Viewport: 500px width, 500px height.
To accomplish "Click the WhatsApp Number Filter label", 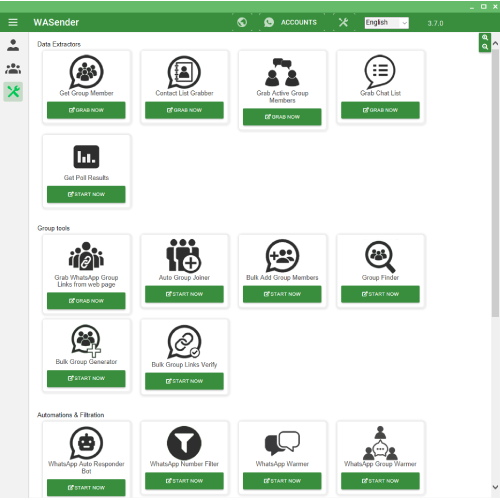I will 184,464.
